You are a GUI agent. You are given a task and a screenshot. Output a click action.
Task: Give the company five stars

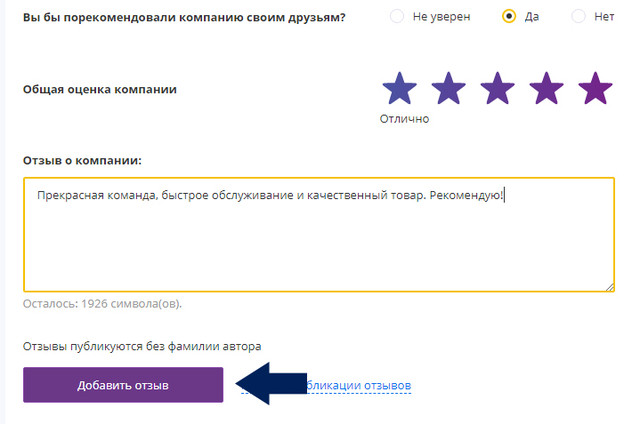coord(596,88)
